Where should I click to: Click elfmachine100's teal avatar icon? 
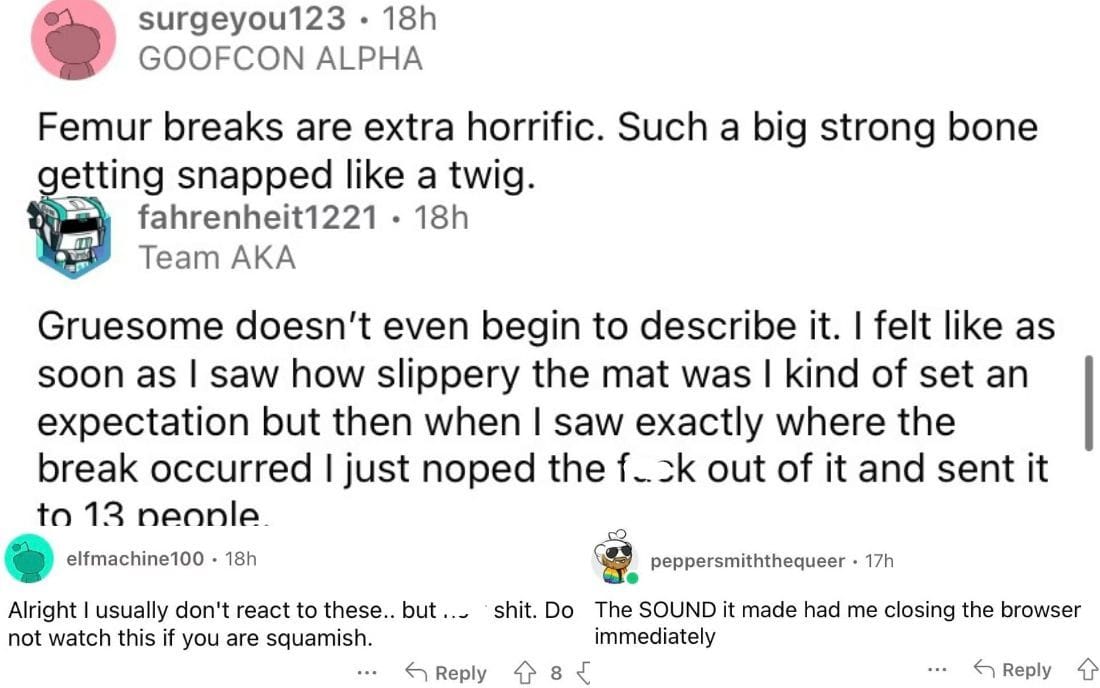pyautogui.click(x=29, y=558)
